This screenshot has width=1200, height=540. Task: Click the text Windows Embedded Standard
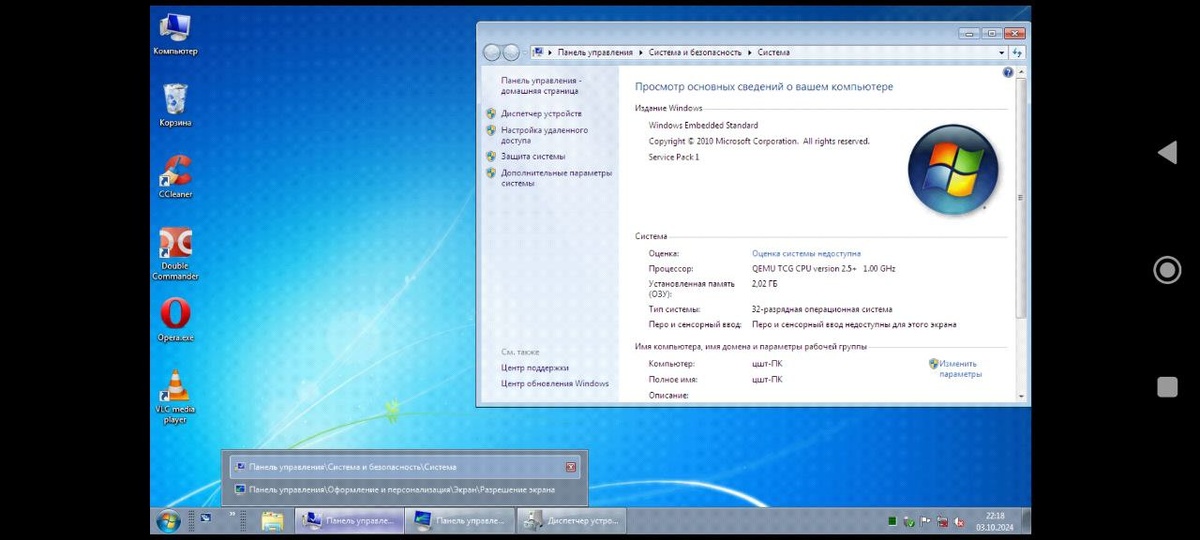[x=703, y=126]
